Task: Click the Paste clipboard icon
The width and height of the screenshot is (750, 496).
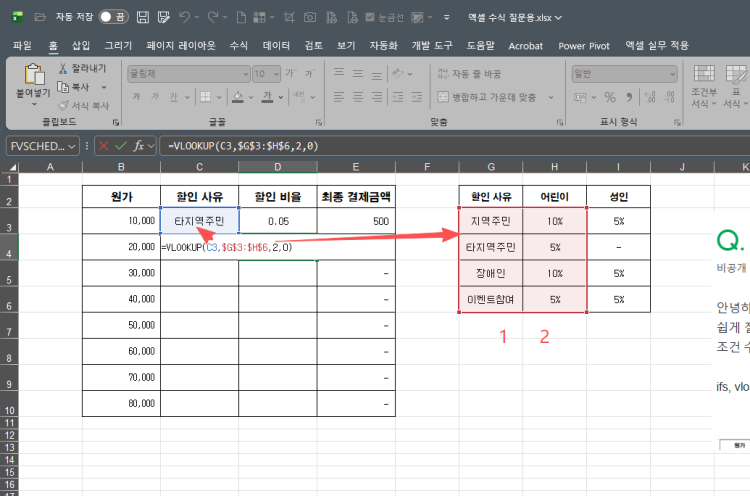Action: coord(34,75)
